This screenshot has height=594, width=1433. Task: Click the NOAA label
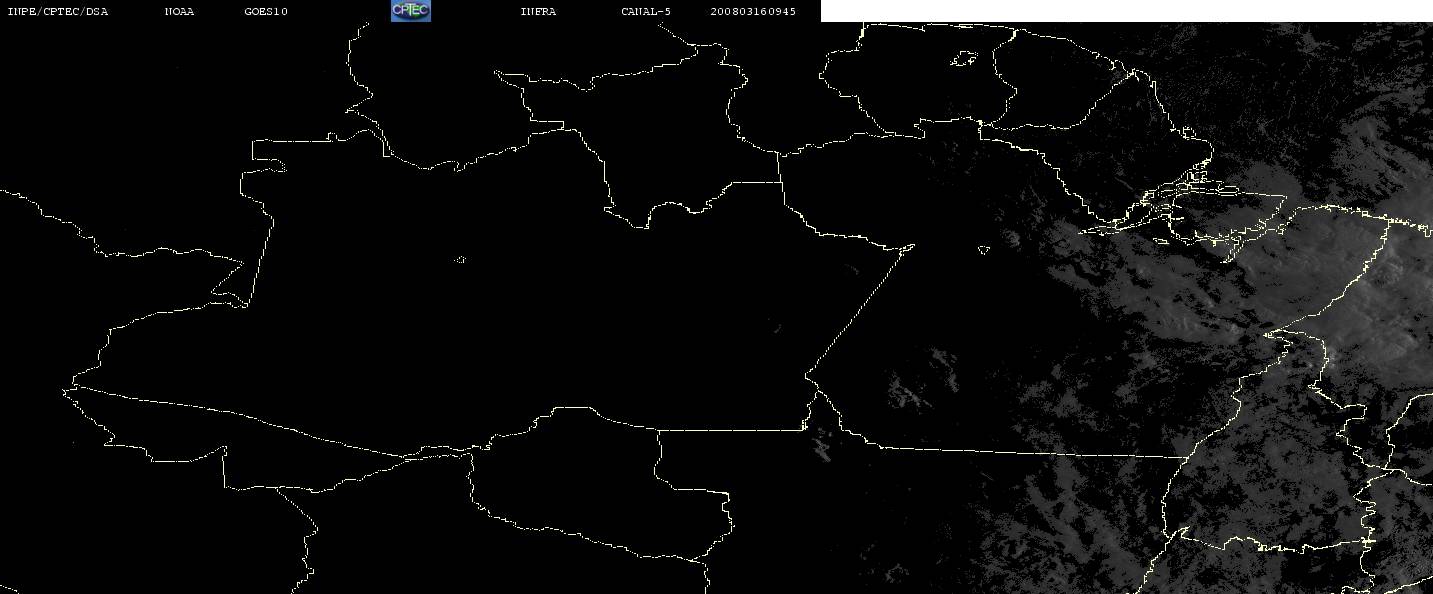180,12
